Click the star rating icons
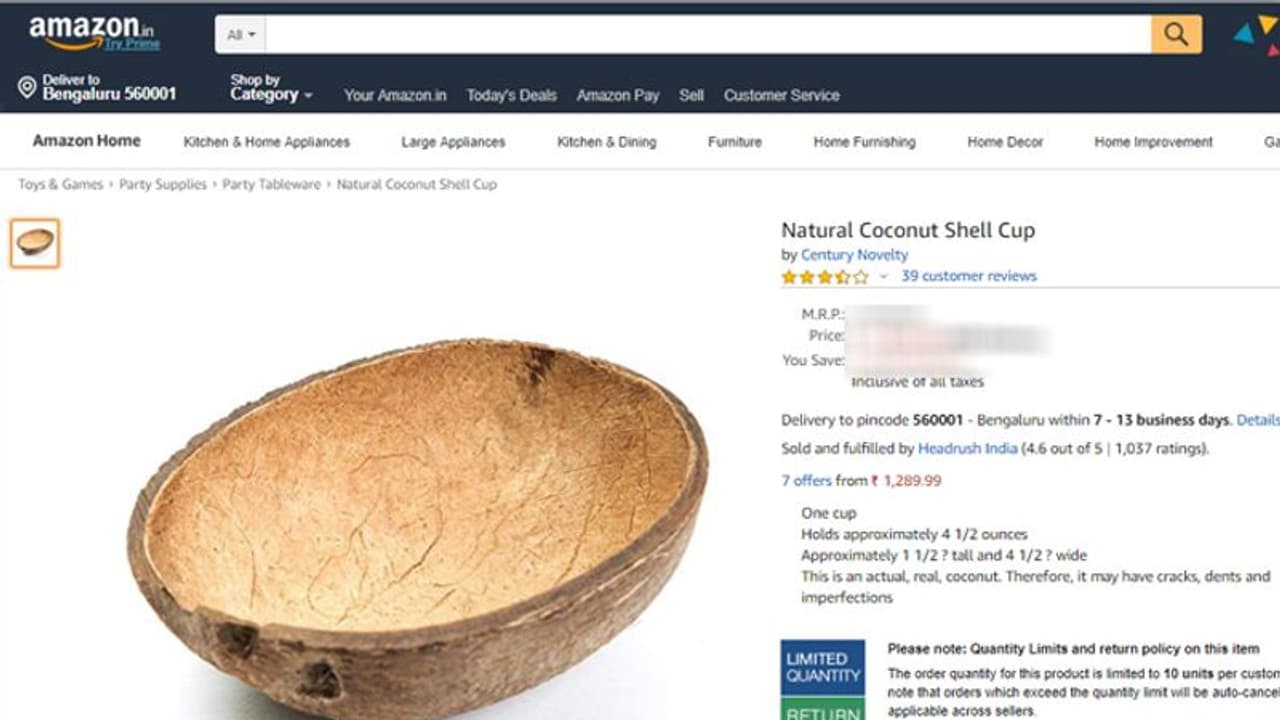The width and height of the screenshot is (1280, 720). point(825,277)
